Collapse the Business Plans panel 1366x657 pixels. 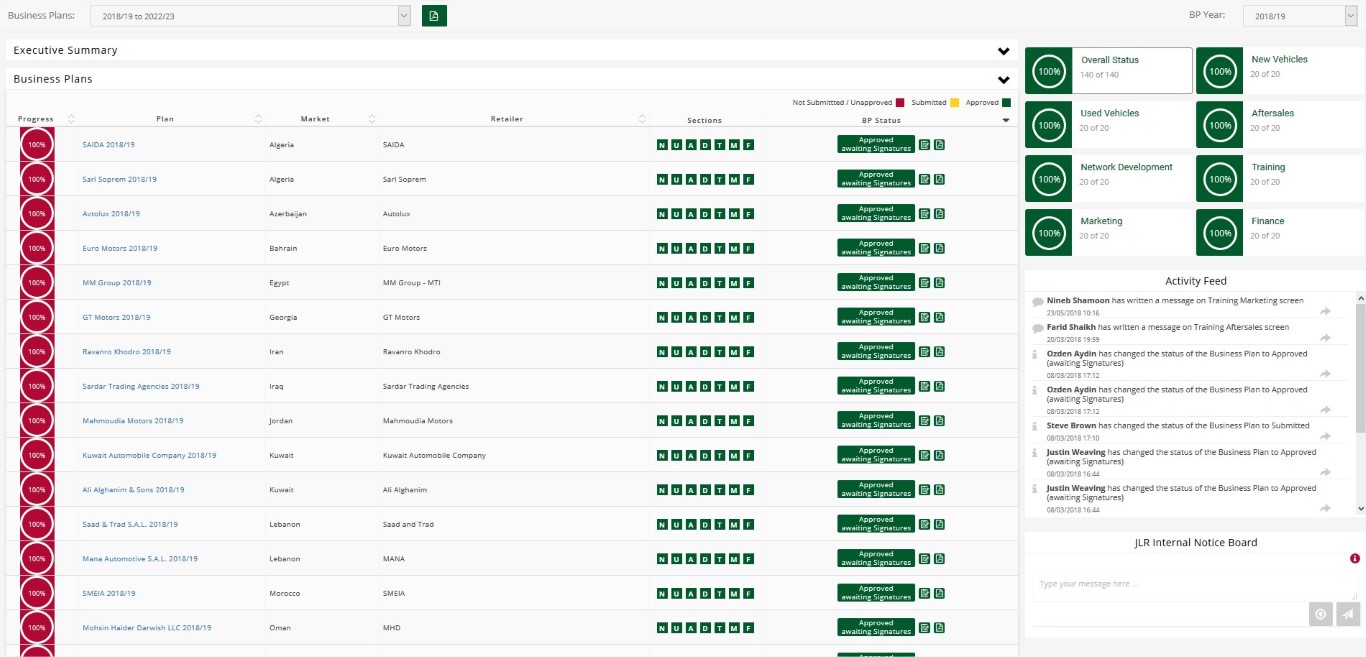pos(1003,80)
